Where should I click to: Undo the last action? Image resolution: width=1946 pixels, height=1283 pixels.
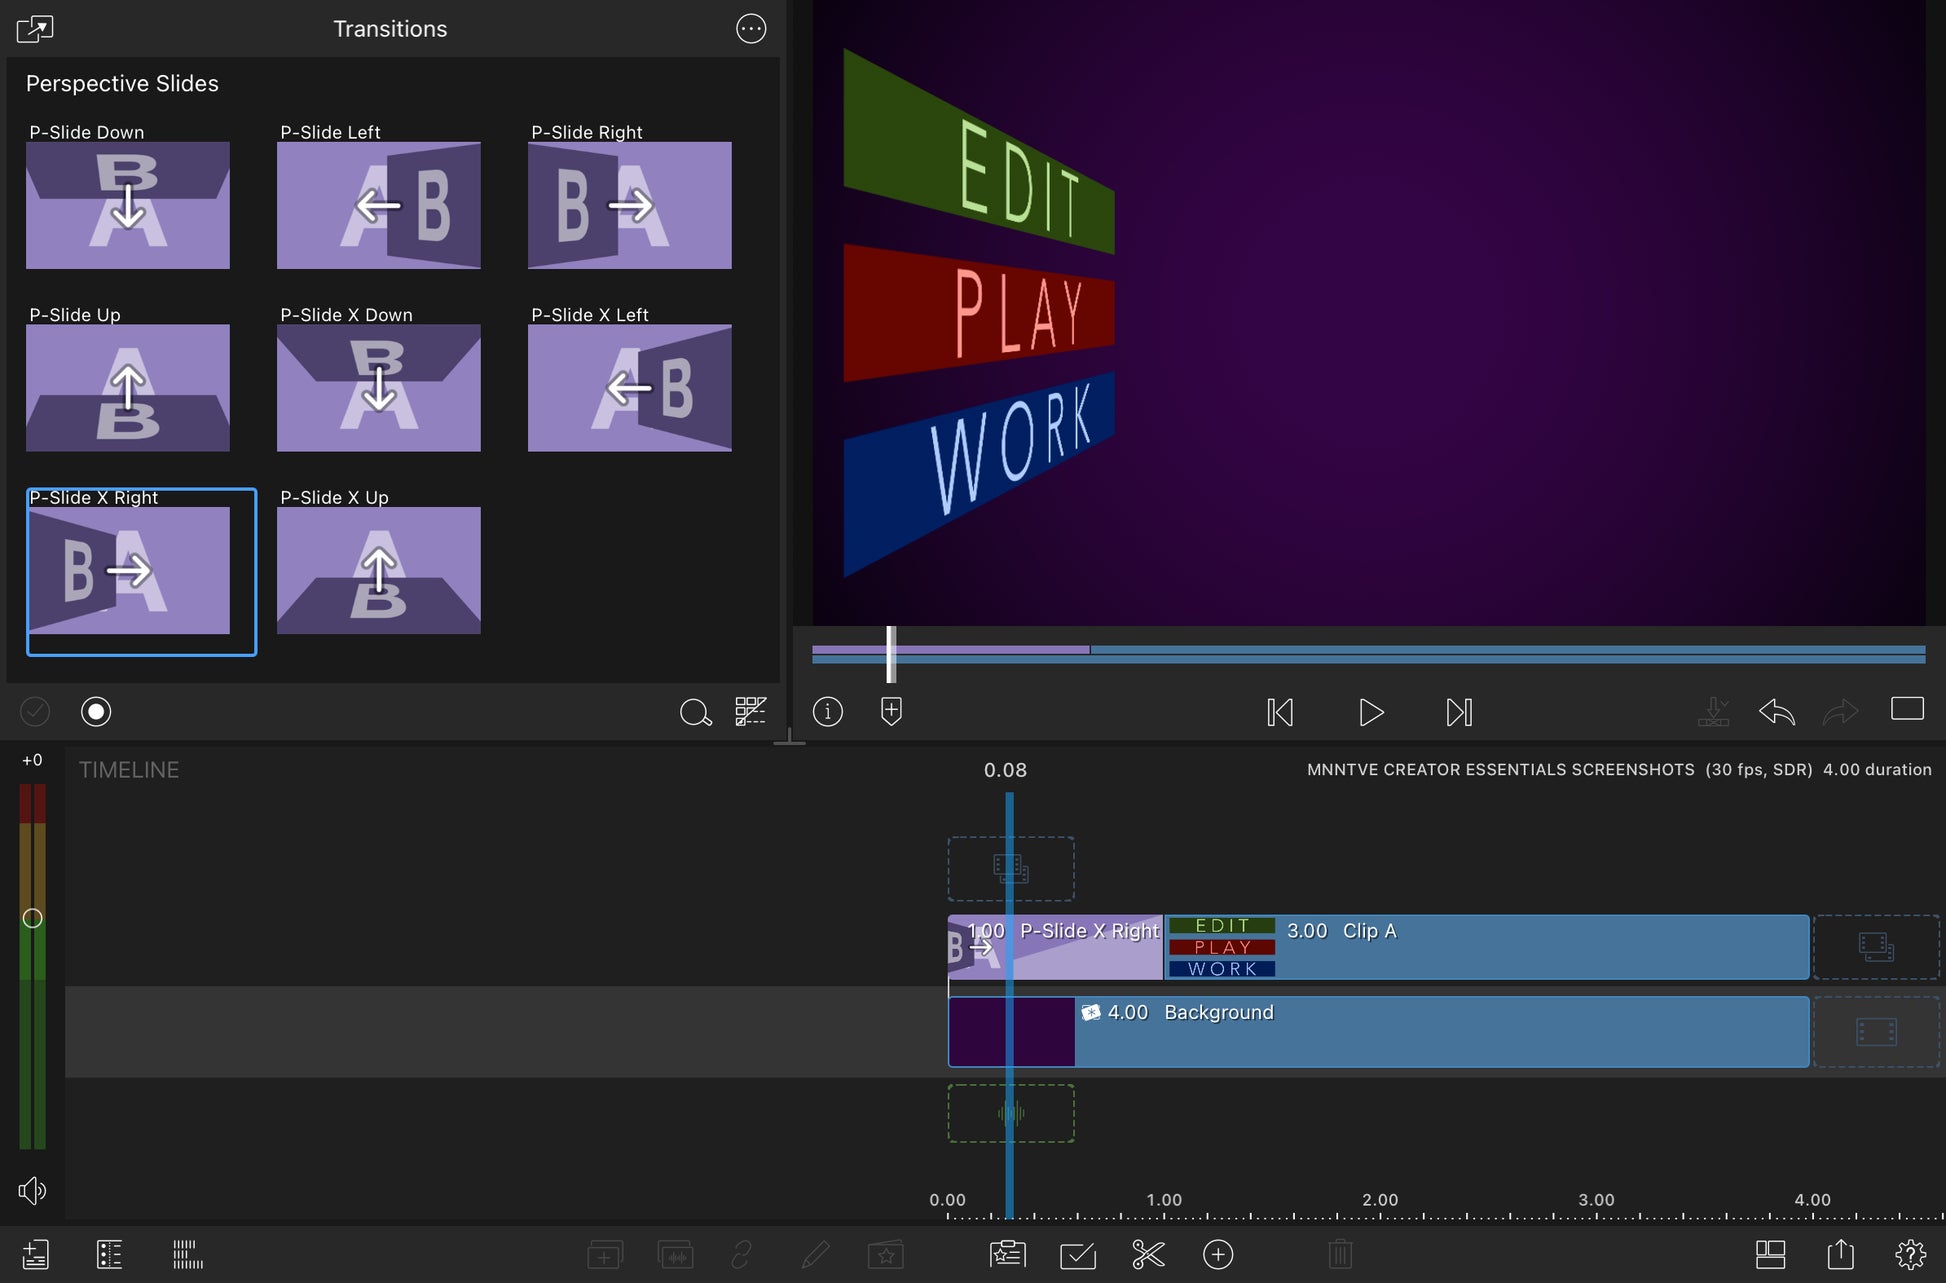pyautogui.click(x=1776, y=712)
